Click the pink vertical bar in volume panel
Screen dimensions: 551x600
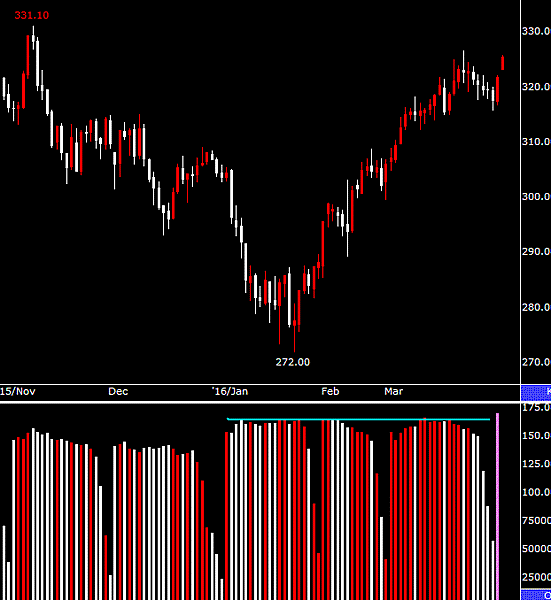click(497, 506)
